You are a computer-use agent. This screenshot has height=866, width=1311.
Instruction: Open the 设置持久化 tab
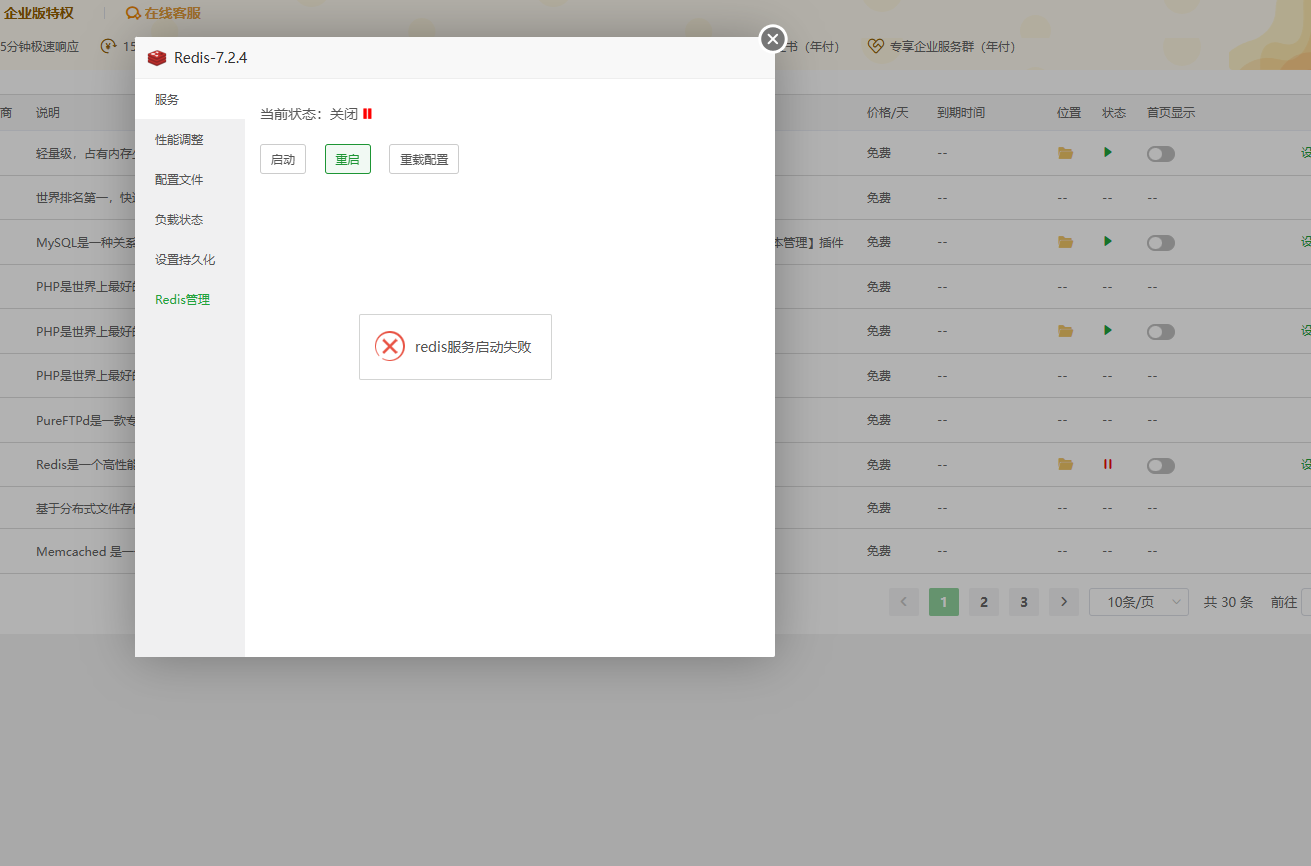pos(190,259)
